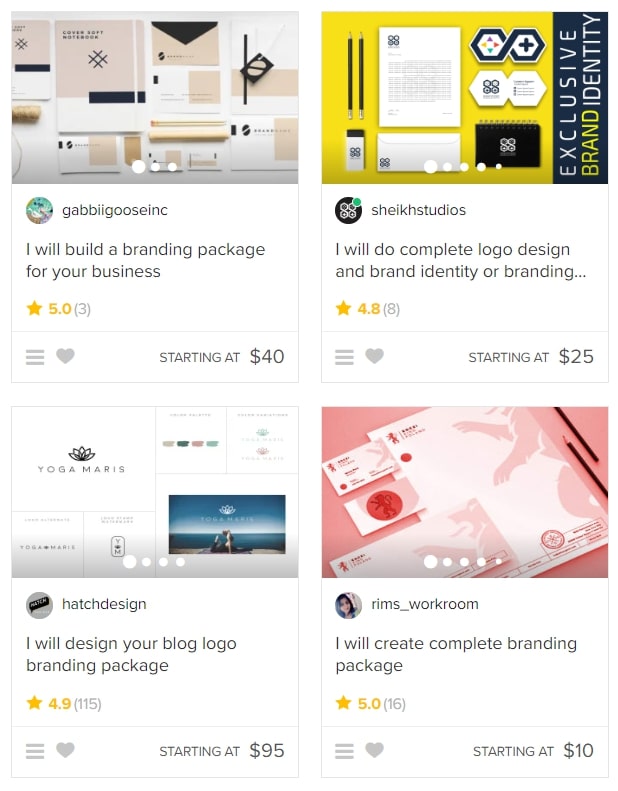Viewport: 618px width, 791px height.
Task: Open list menu icon on rims_workroom gig
Action: click(344, 751)
